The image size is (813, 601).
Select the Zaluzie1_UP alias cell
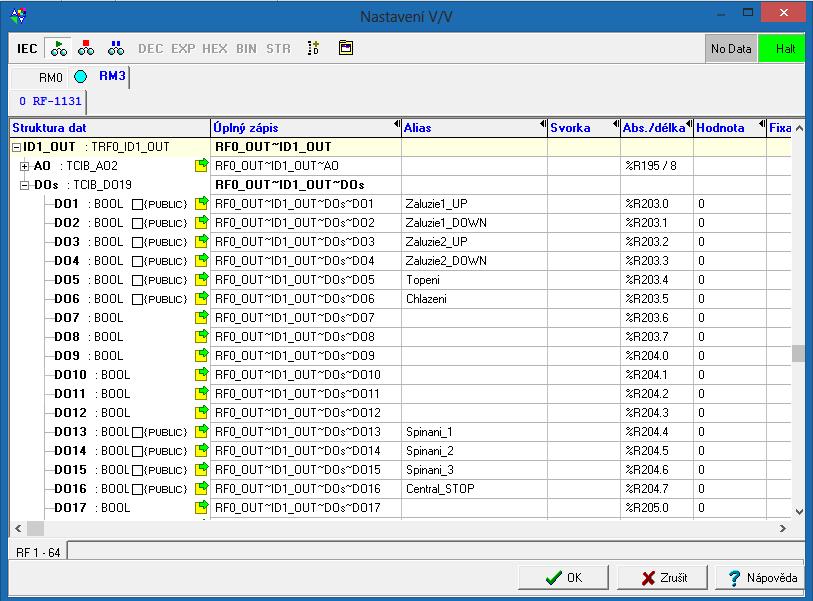(x=474, y=204)
